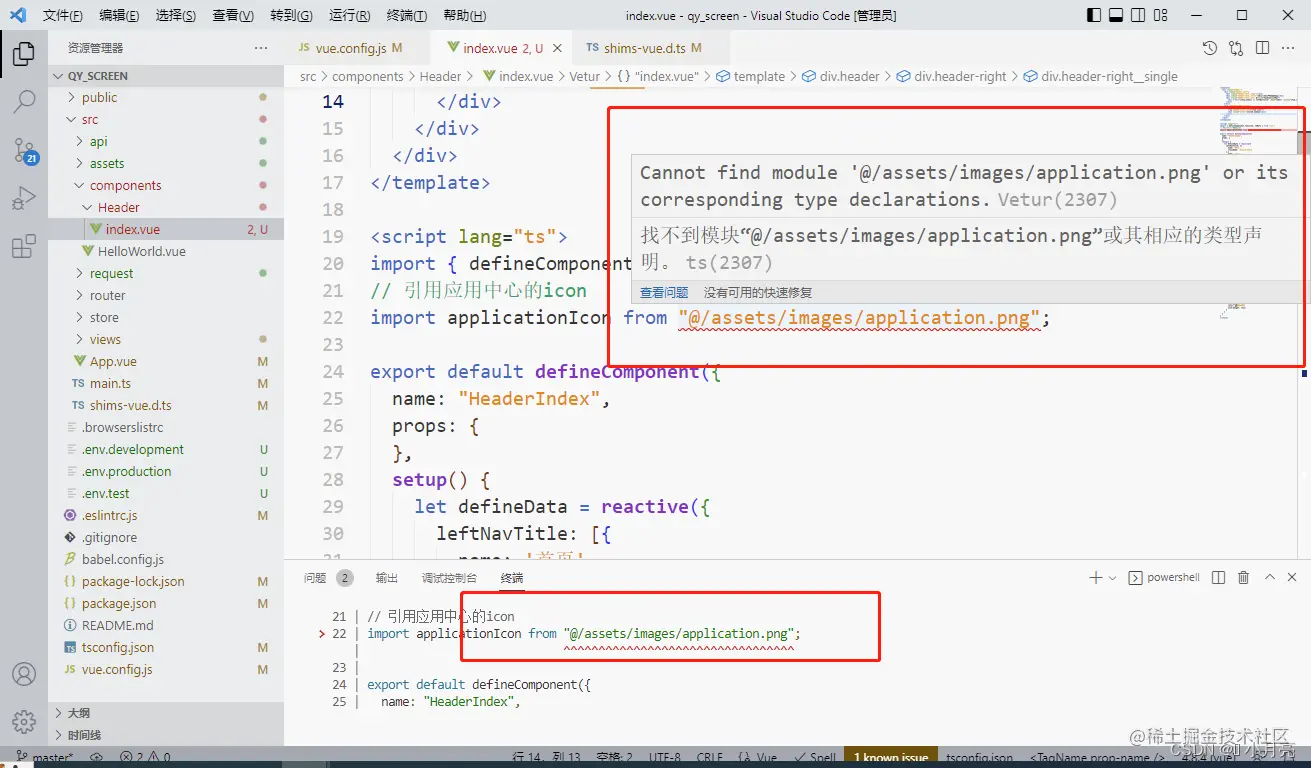Expand the 大纲 outline section
This screenshot has height=768, width=1311.
166,713
